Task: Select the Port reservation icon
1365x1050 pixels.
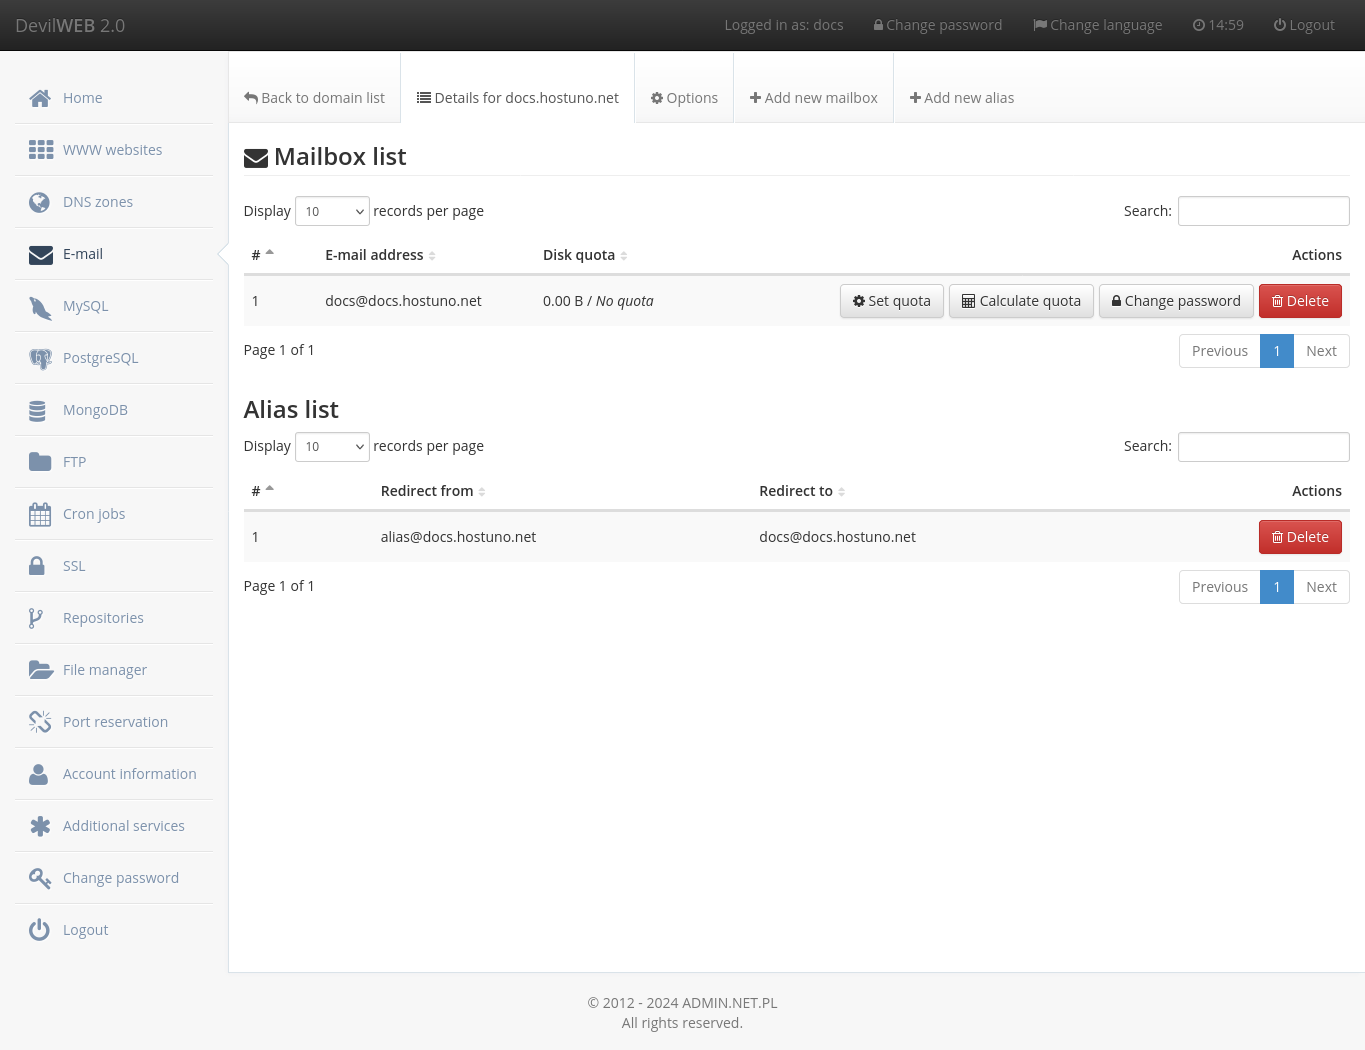Action: click(40, 721)
